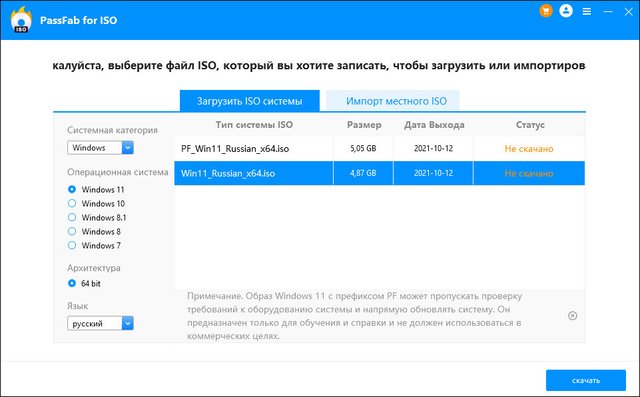Click Не скачано status in highlighted row
640x397 pixels.
[x=529, y=173]
